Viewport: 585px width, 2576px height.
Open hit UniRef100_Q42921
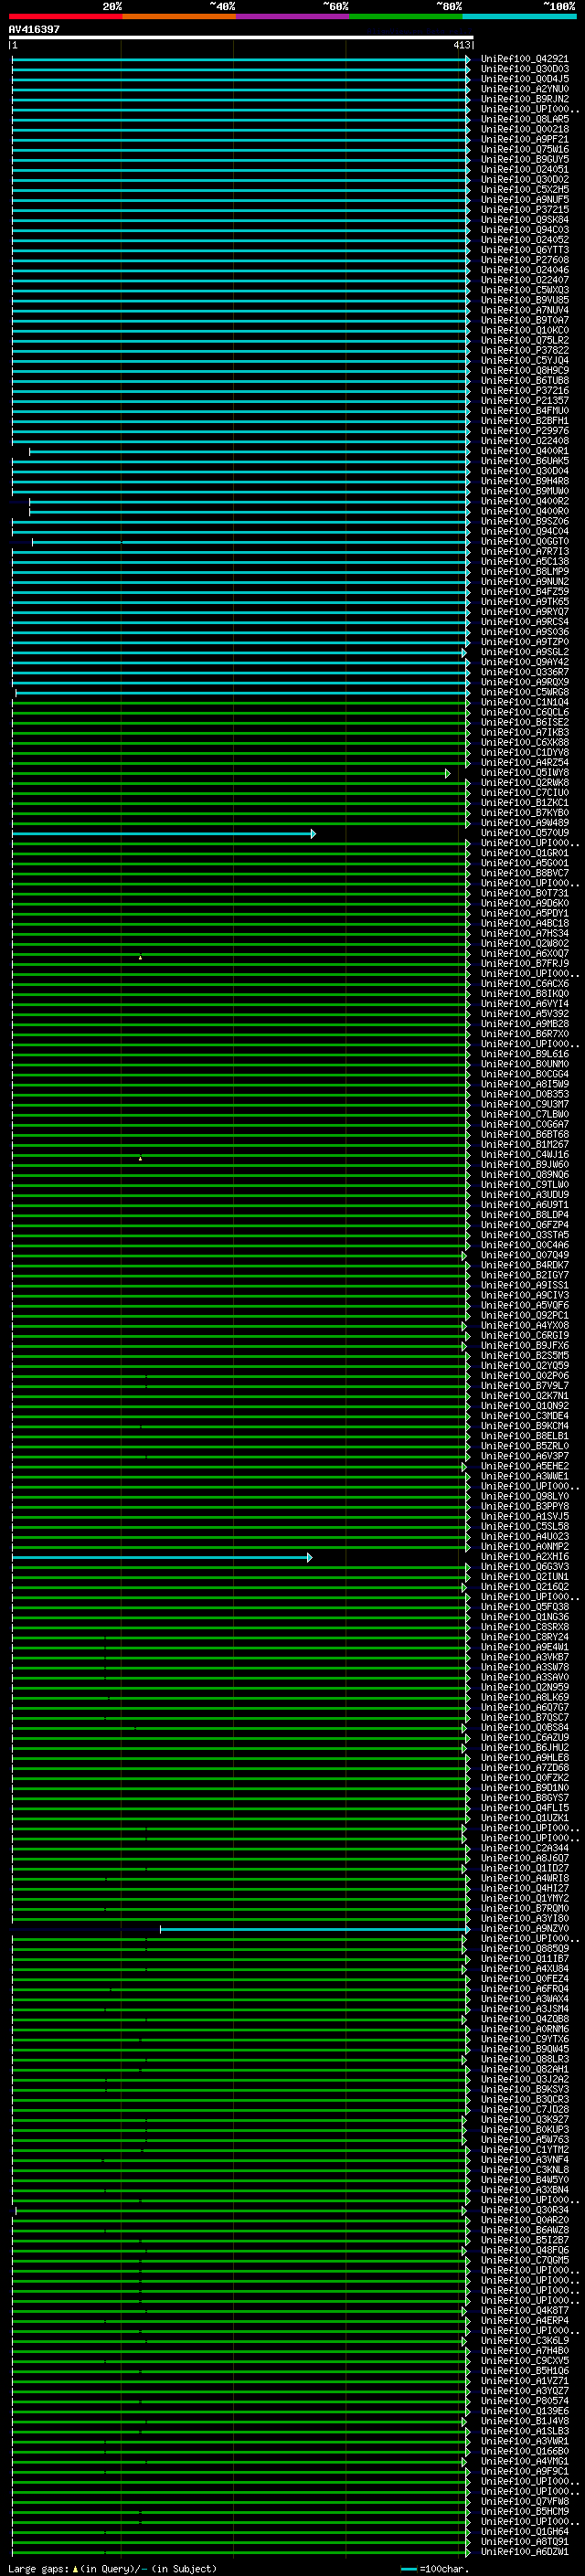[525, 59]
